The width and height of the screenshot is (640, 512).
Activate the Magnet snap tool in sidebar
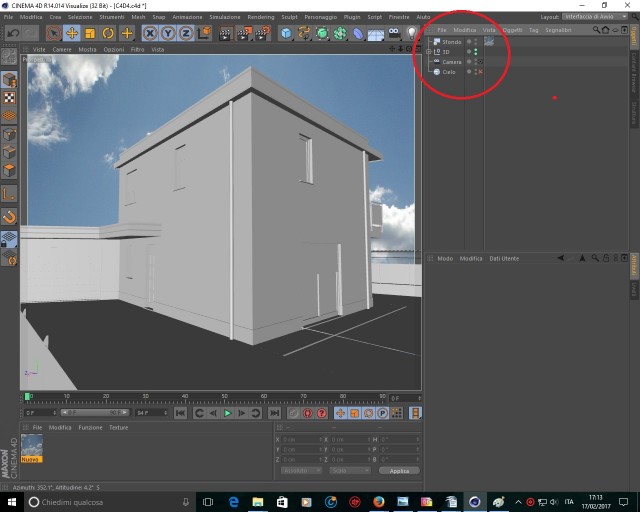pyautogui.click(x=9, y=216)
